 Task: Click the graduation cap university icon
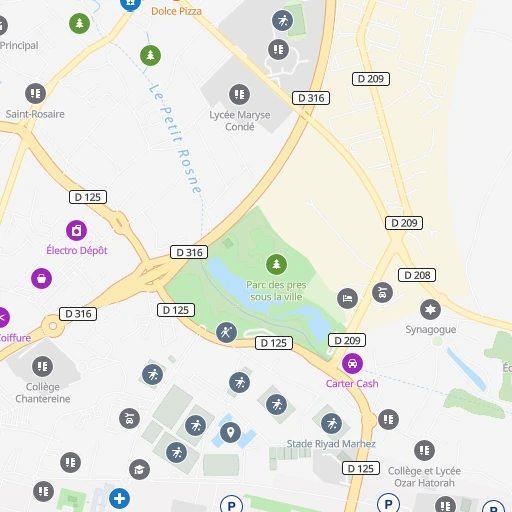[139, 469]
